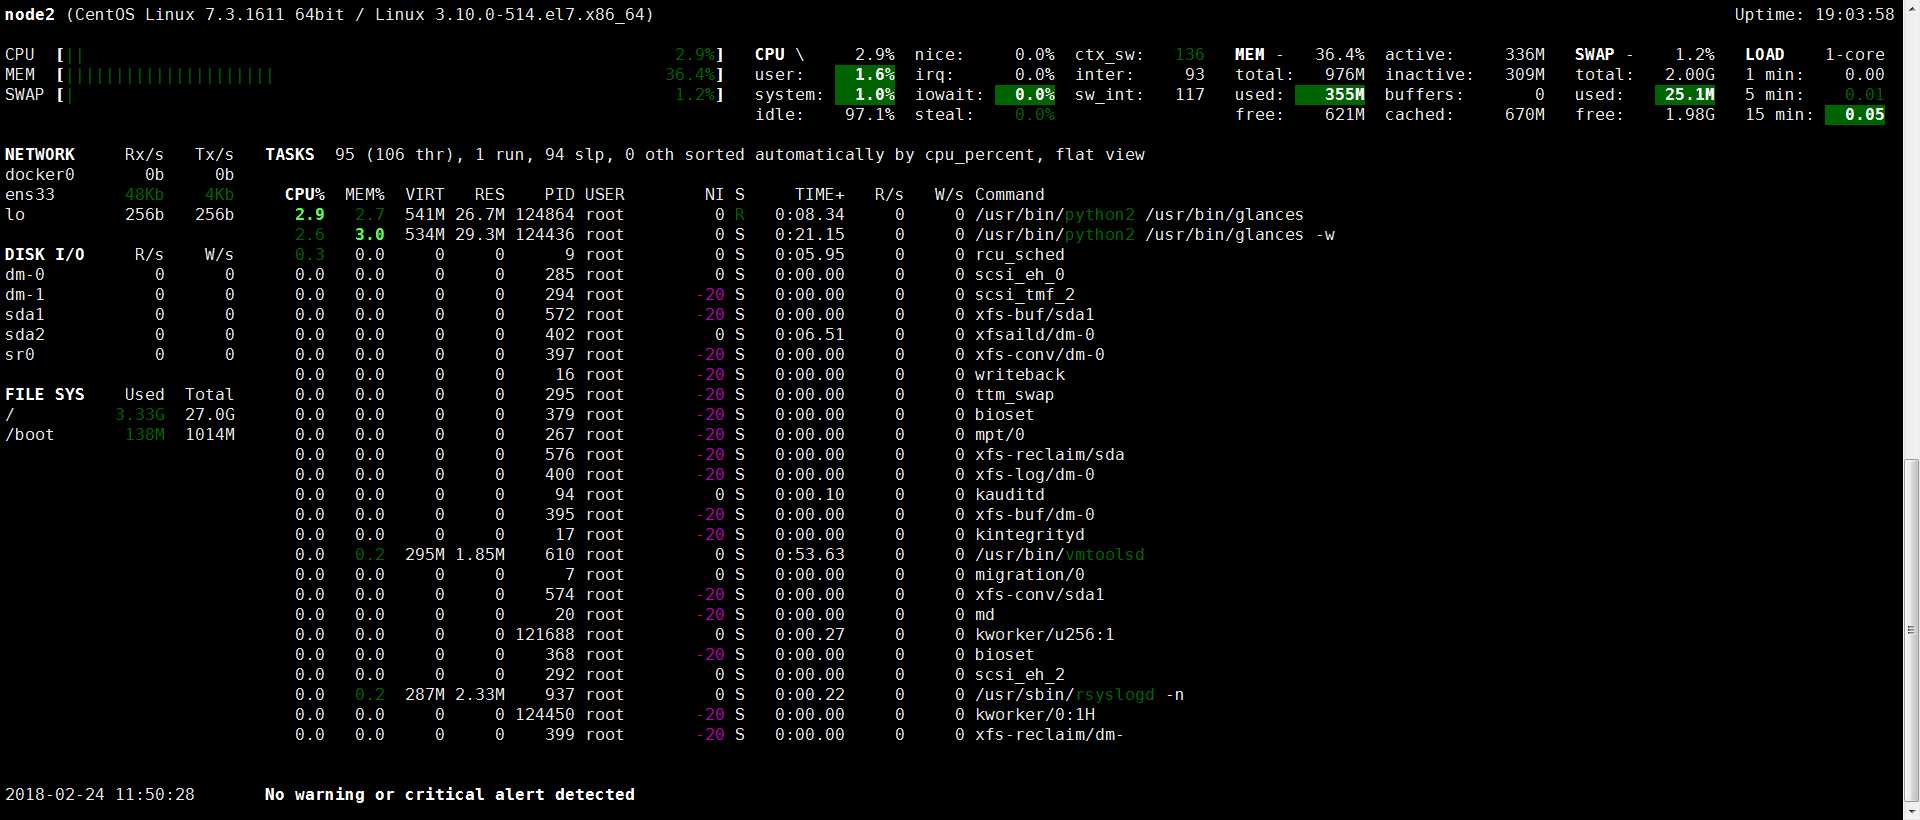Click the iowait value 0.0%

(1025, 95)
